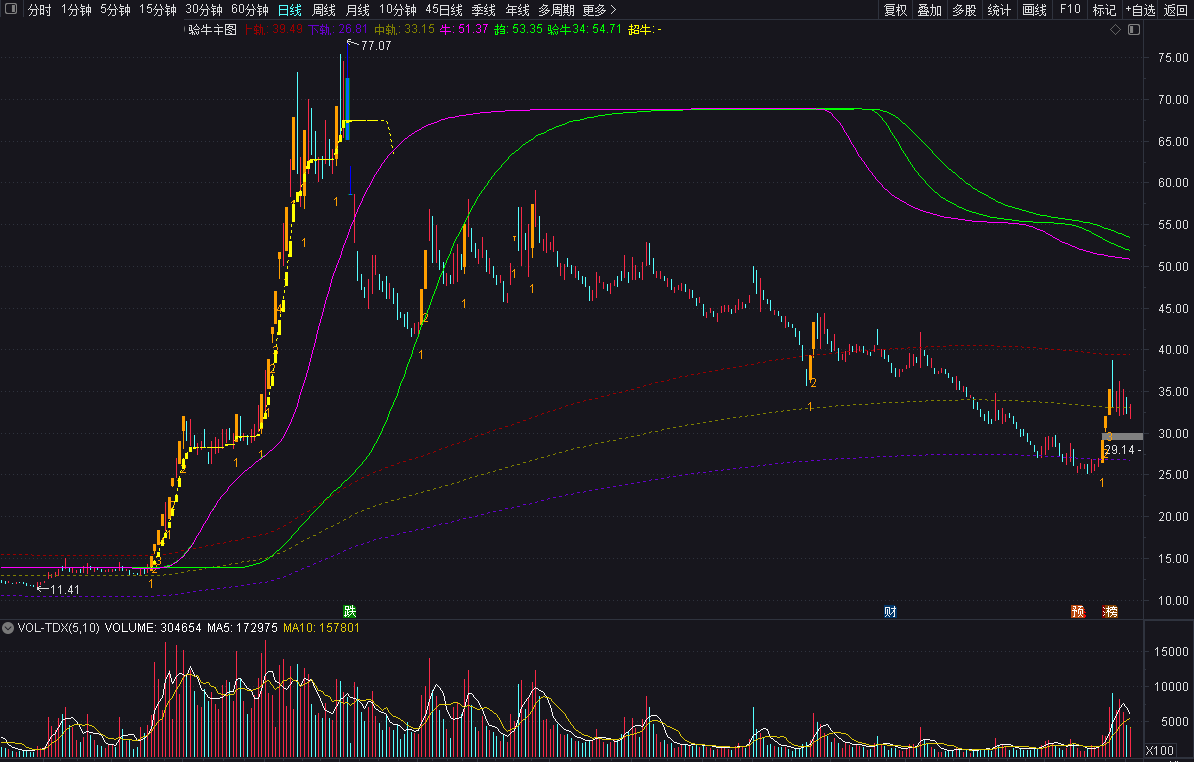Open the F10 company info
1194x762 pixels.
[x=1070, y=10]
